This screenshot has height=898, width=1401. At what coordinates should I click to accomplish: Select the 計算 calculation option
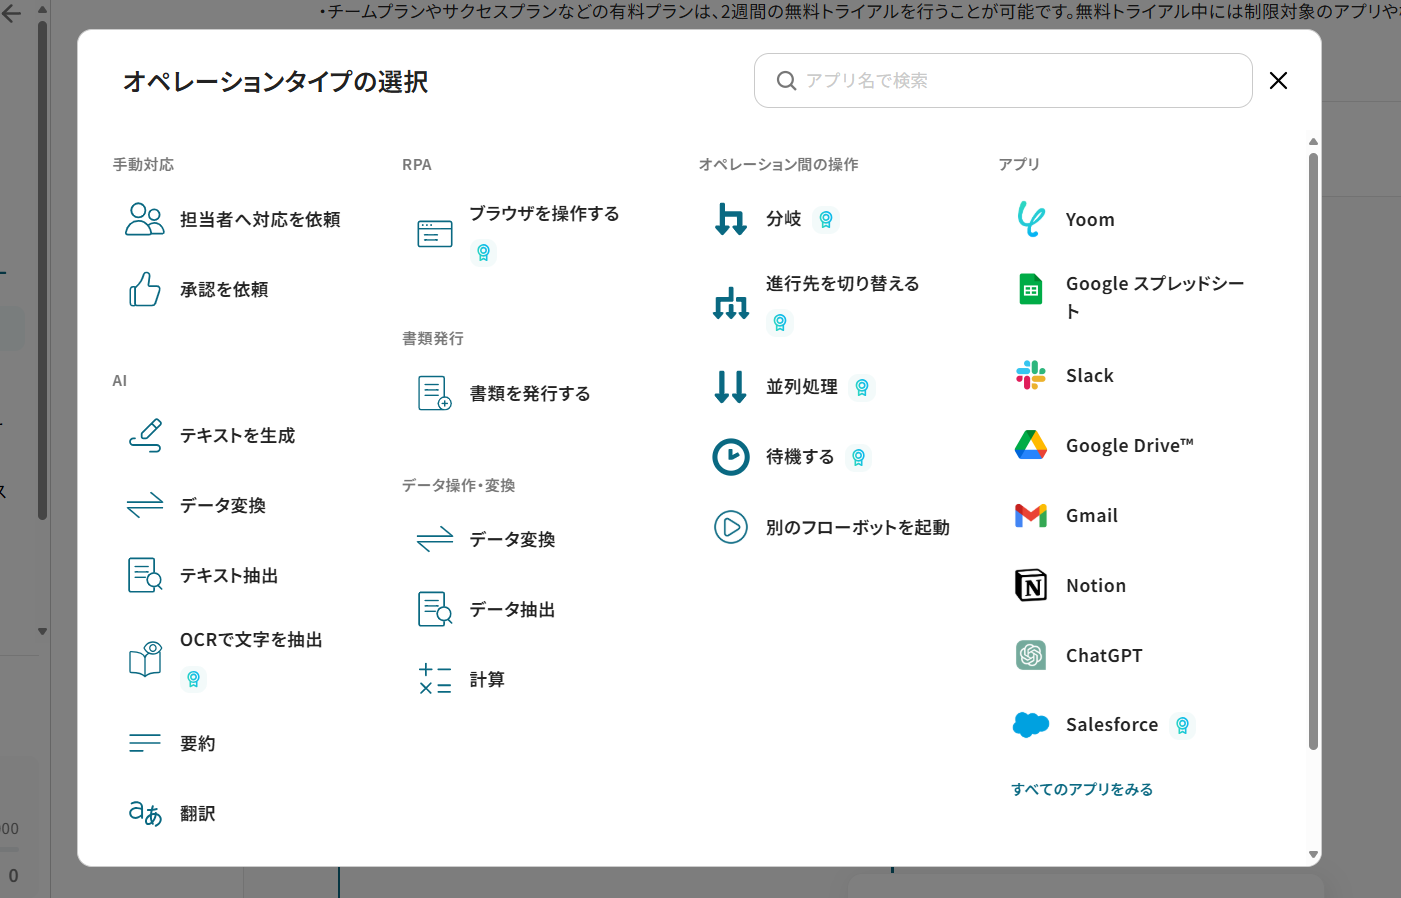(487, 680)
